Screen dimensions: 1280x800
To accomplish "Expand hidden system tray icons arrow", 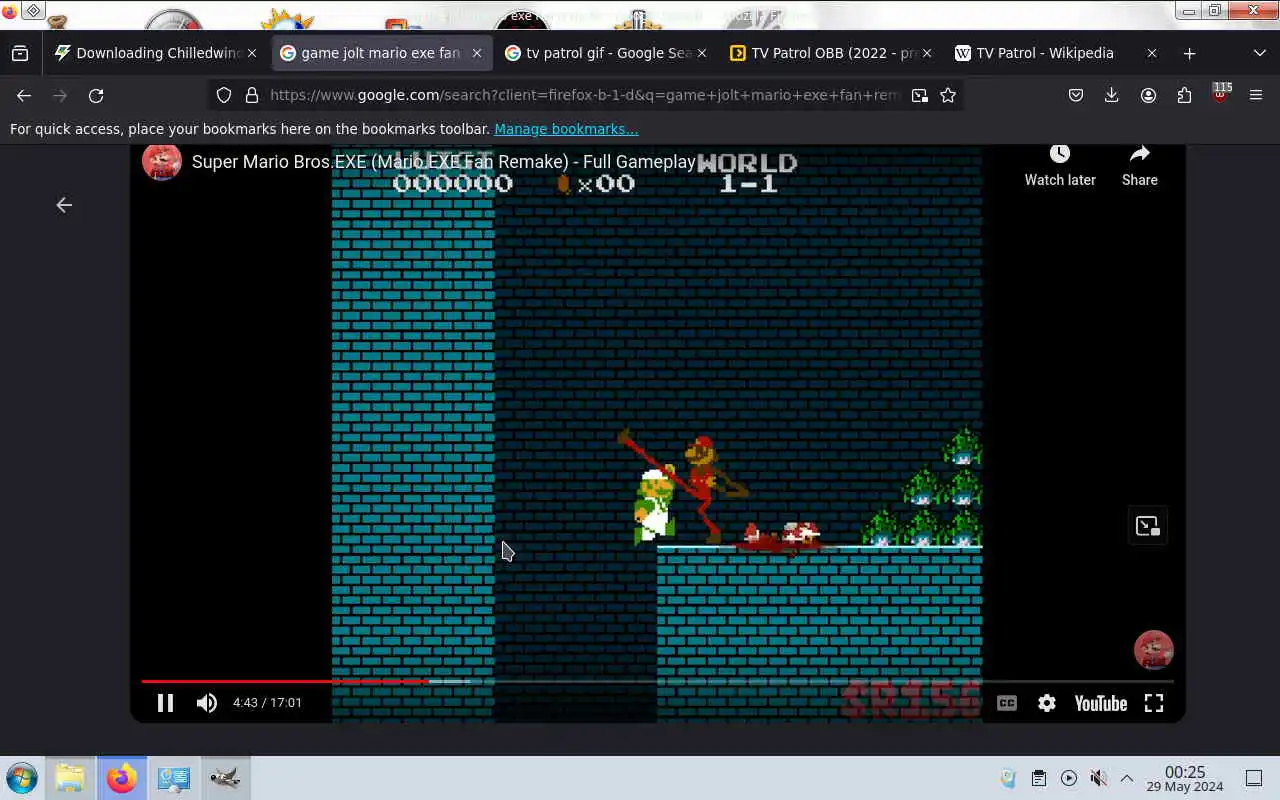I will (x=1127, y=778).
